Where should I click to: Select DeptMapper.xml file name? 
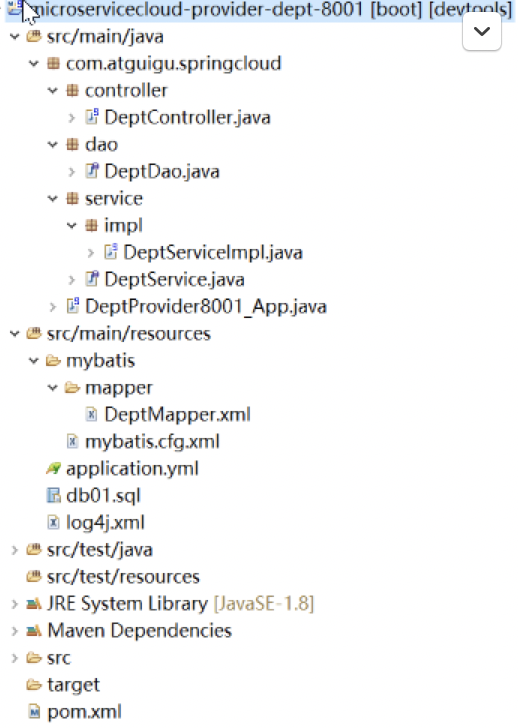point(178,414)
